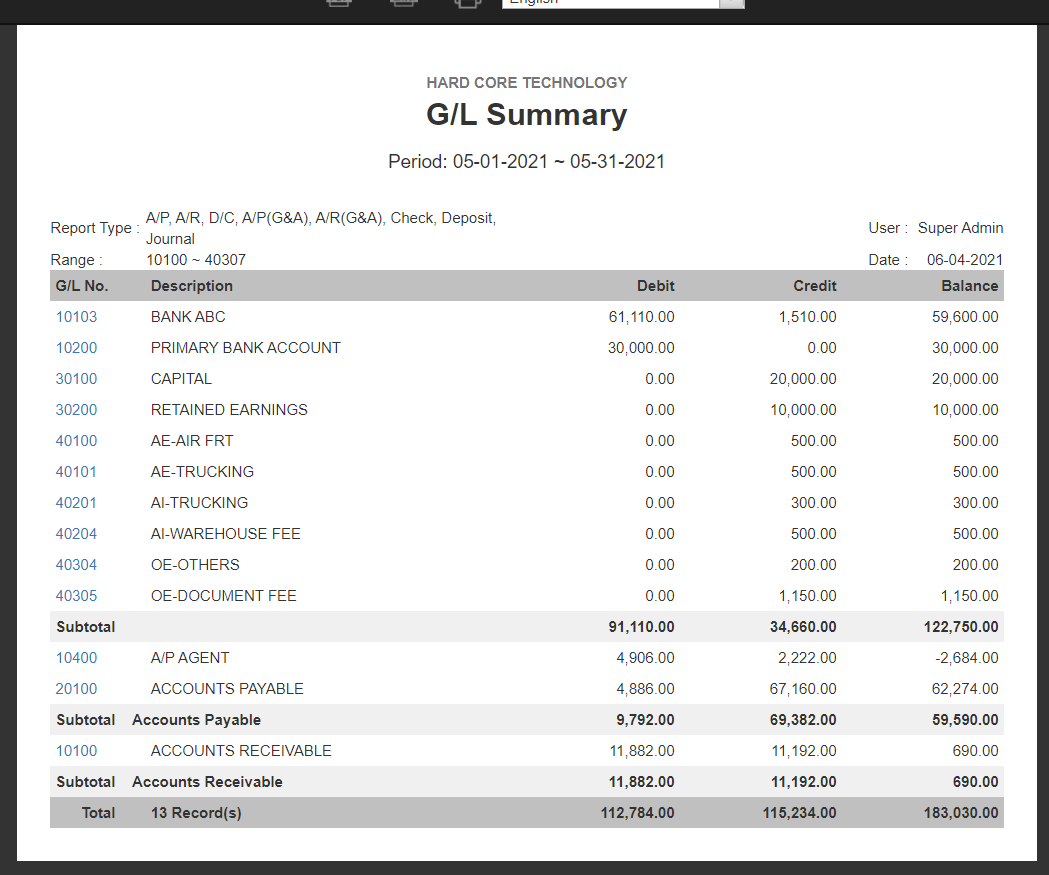
Task: Click Accounts Payable subtotal balance 59,590.00
Action: click(x=965, y=720)
